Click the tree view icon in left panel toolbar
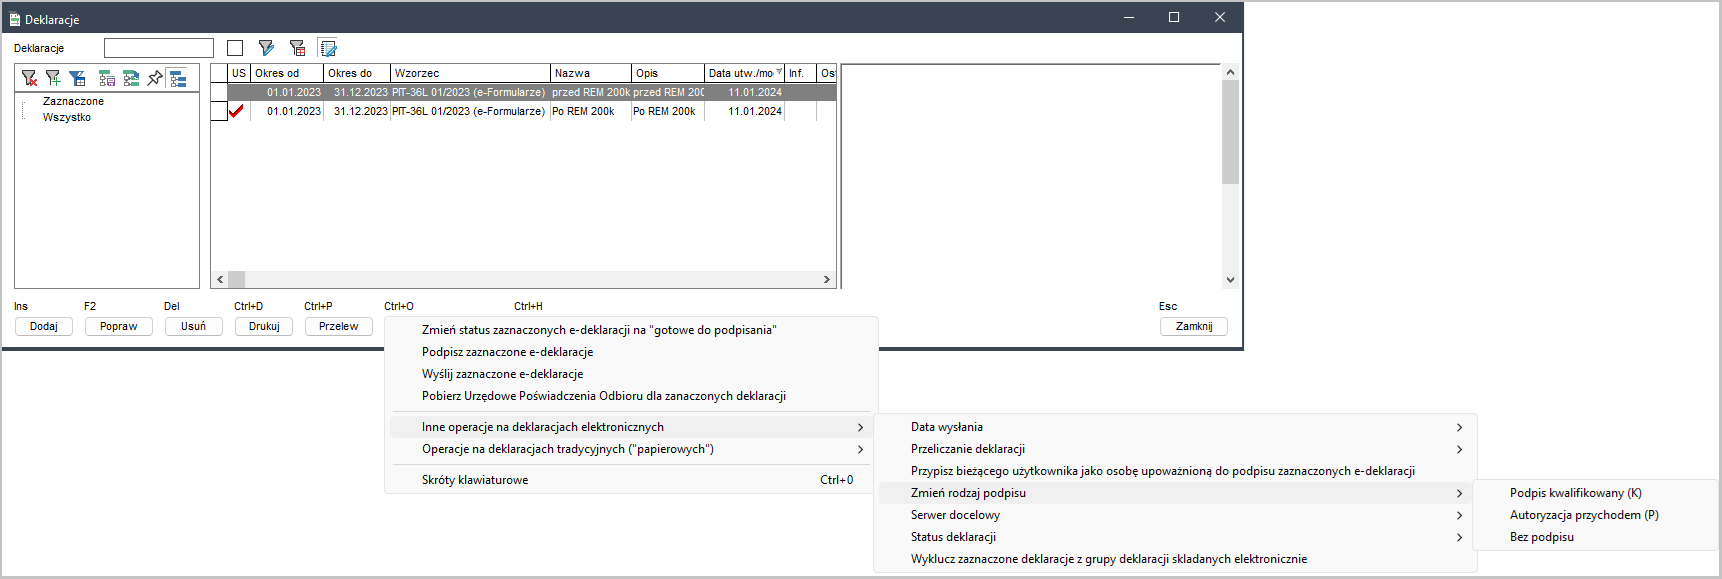Viewport: 1722px width, 579px height. [x=178, y=78]
